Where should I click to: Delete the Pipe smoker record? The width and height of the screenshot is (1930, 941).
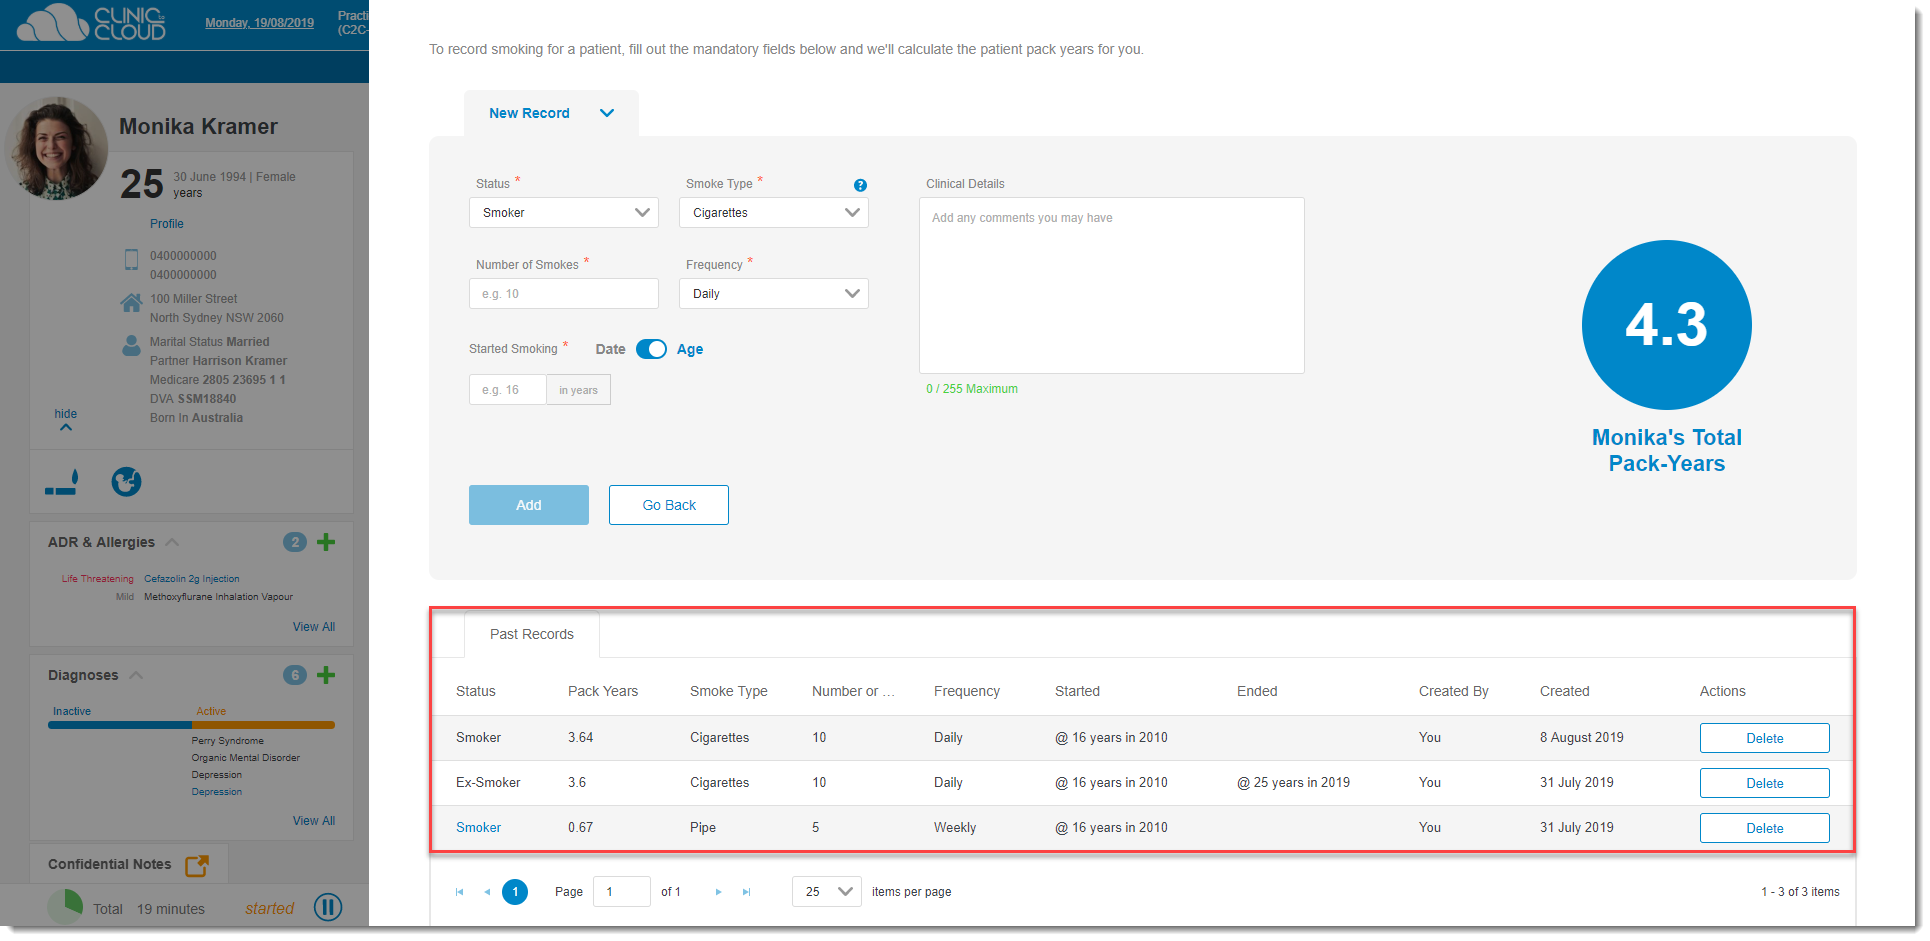(1765, 828)
